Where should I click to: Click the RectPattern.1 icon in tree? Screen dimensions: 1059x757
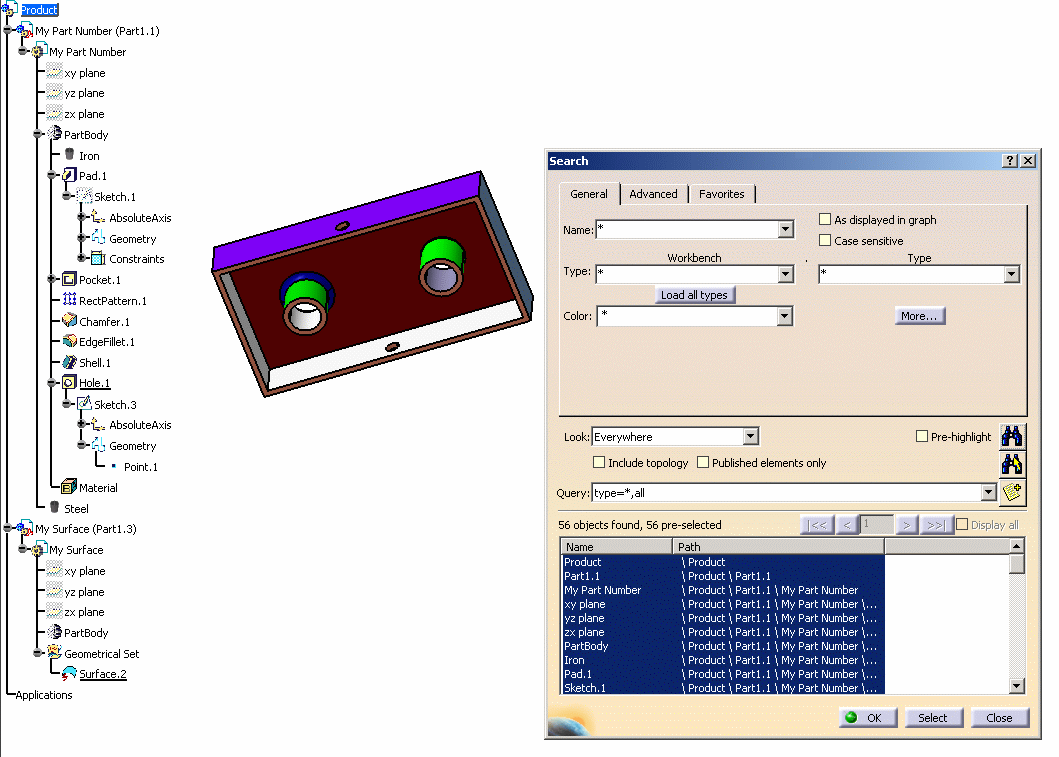[69, 301]
